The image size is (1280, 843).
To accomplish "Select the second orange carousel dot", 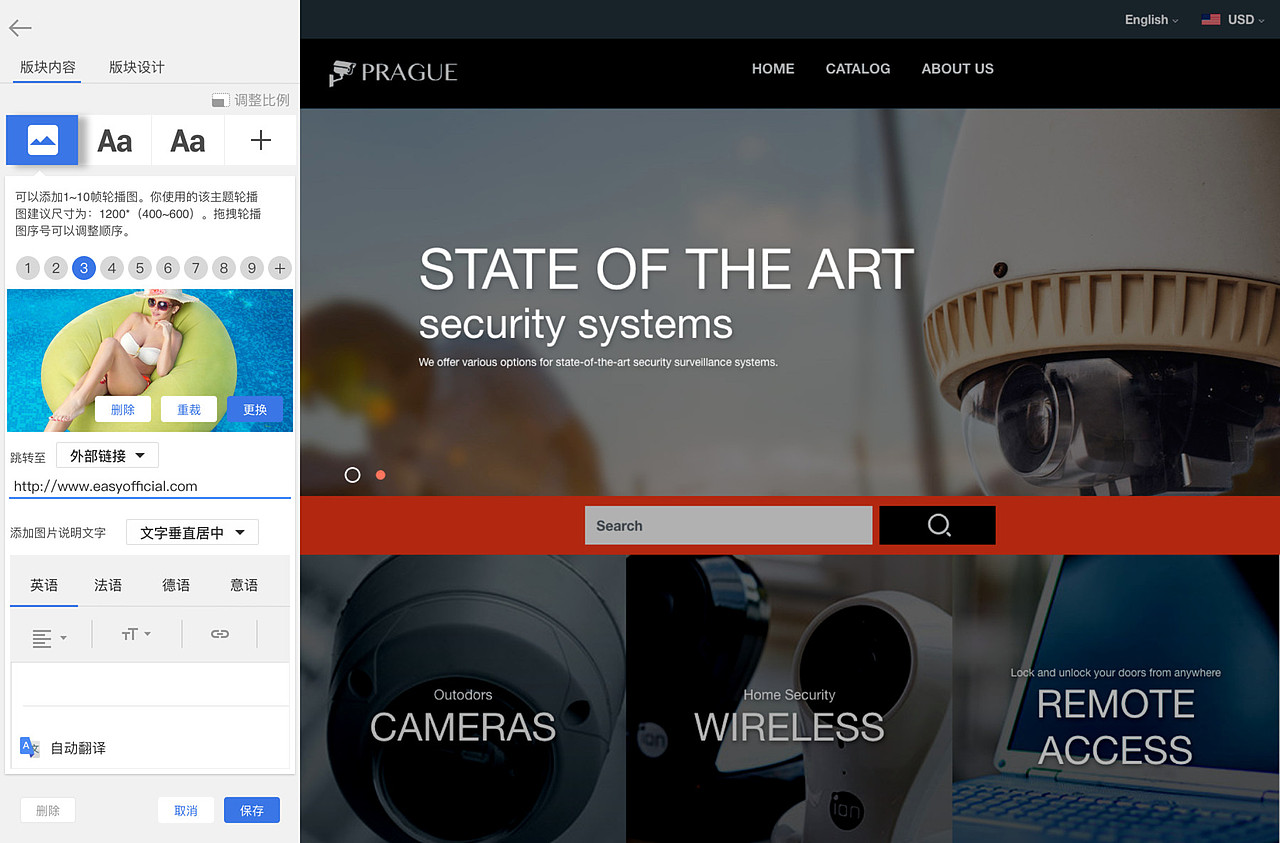I will tap(380, 475).
